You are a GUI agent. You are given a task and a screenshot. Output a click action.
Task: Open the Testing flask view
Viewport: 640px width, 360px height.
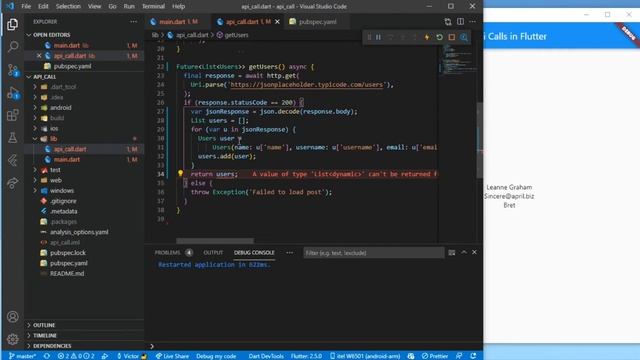13,138
